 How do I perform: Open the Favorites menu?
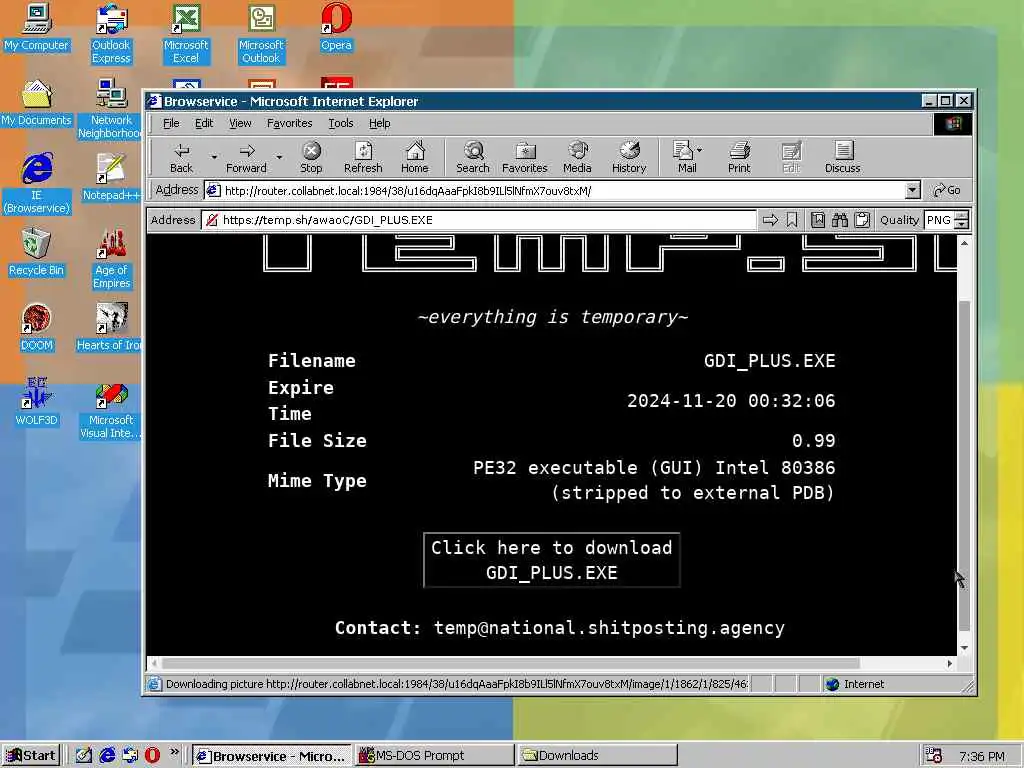coord(289,123)
